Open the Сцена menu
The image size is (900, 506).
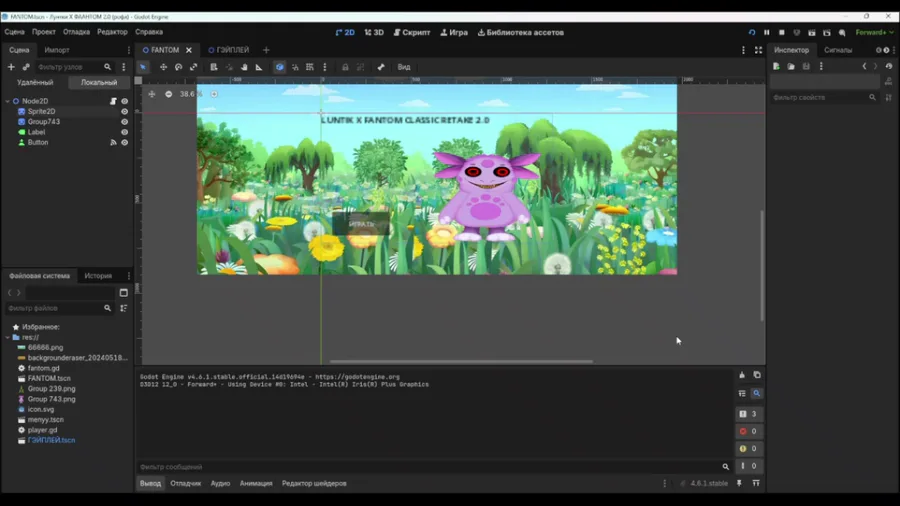(x=14, y=33)
